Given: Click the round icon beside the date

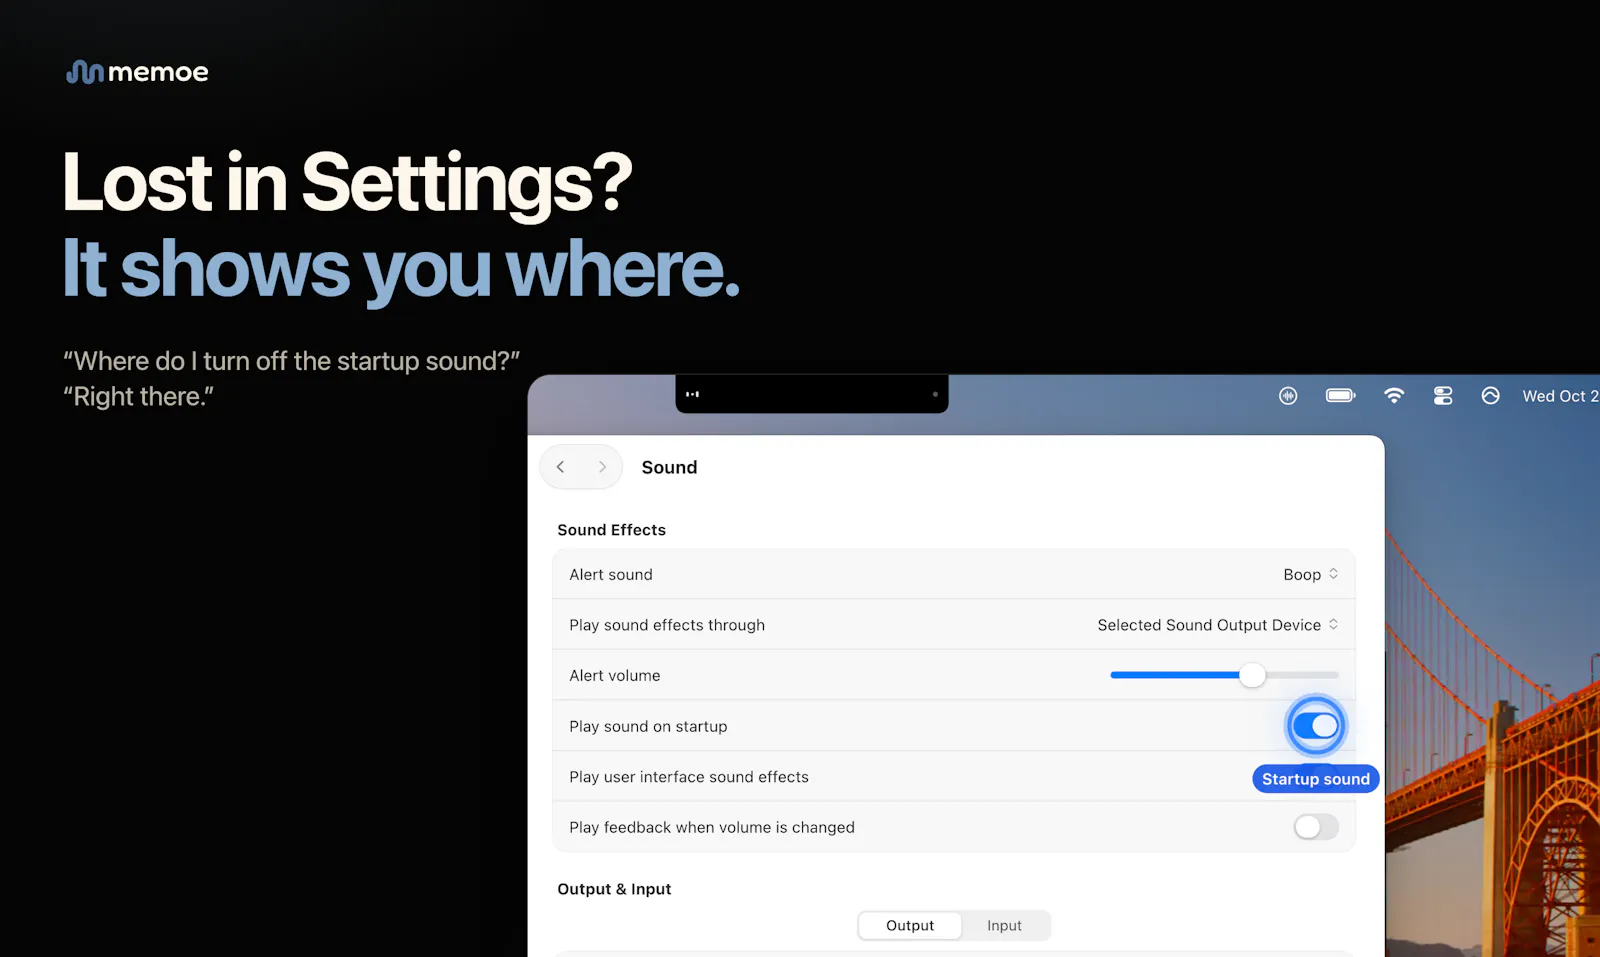Looking at the screenshot, I should tap(1490, 396).
